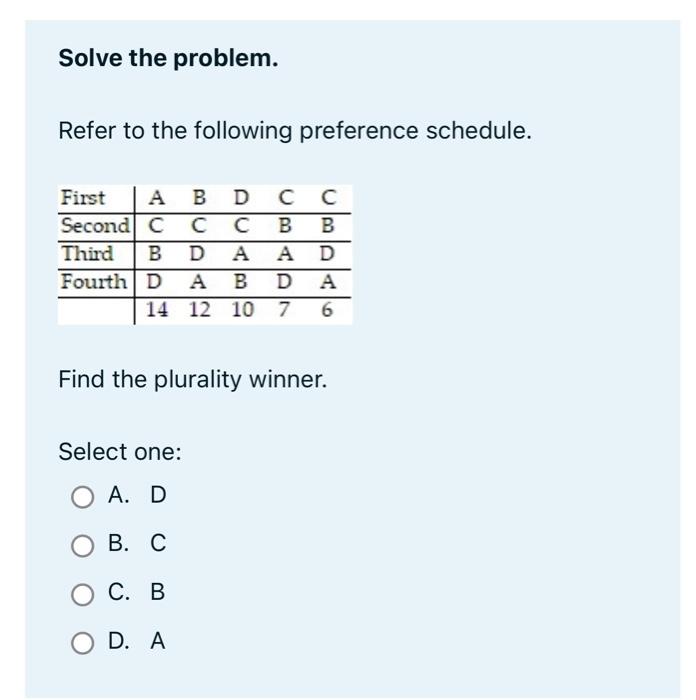Click the answer text 'B' beside label C.
696x700 pixels.
158,592
